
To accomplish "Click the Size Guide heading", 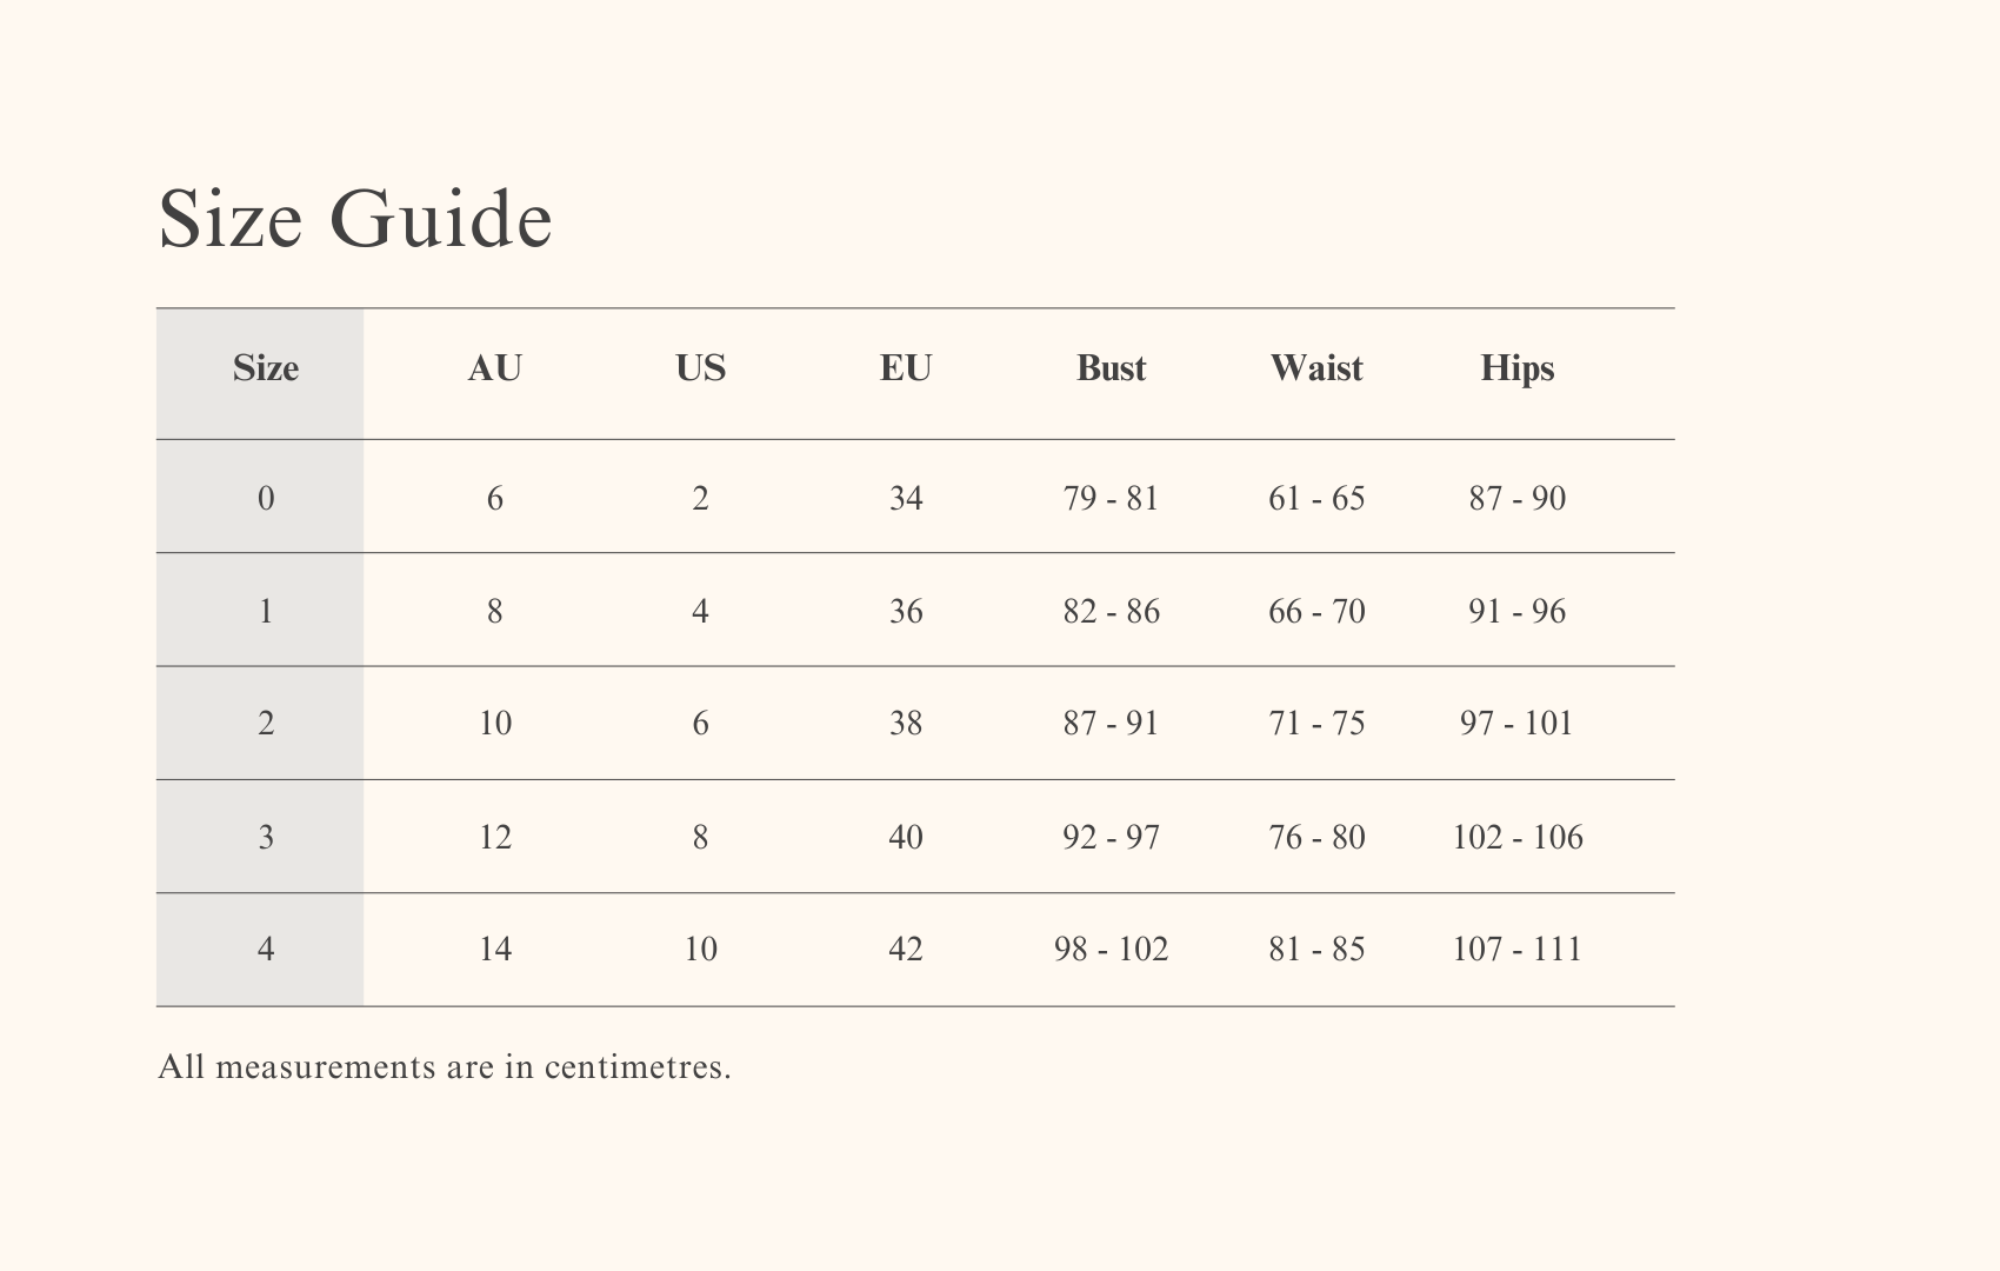I will tap(355, 219).
